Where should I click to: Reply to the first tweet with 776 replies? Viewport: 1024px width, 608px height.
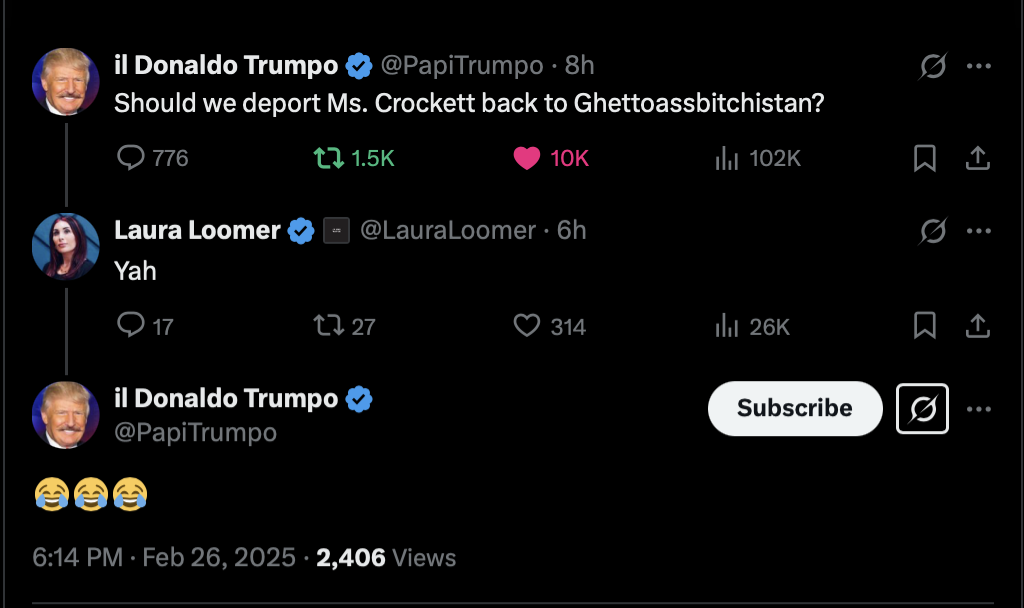tap(132, 158)
